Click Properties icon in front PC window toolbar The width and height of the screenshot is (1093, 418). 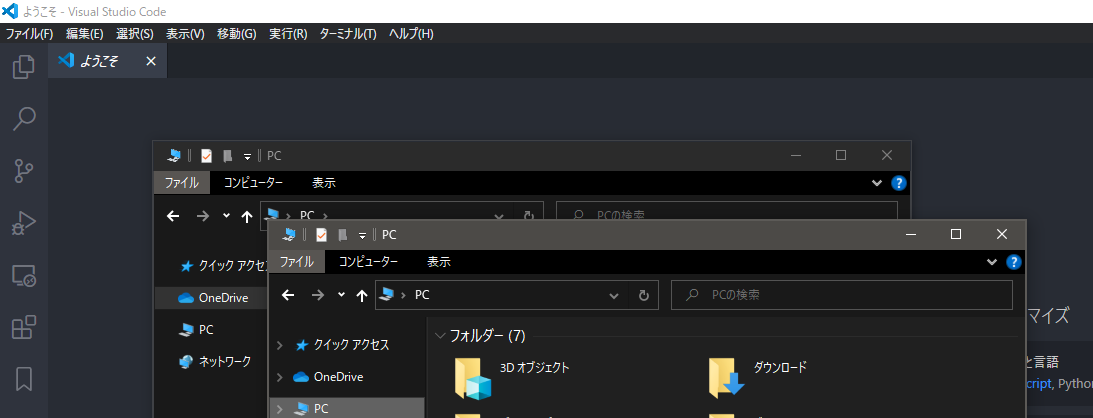(321, 235)
